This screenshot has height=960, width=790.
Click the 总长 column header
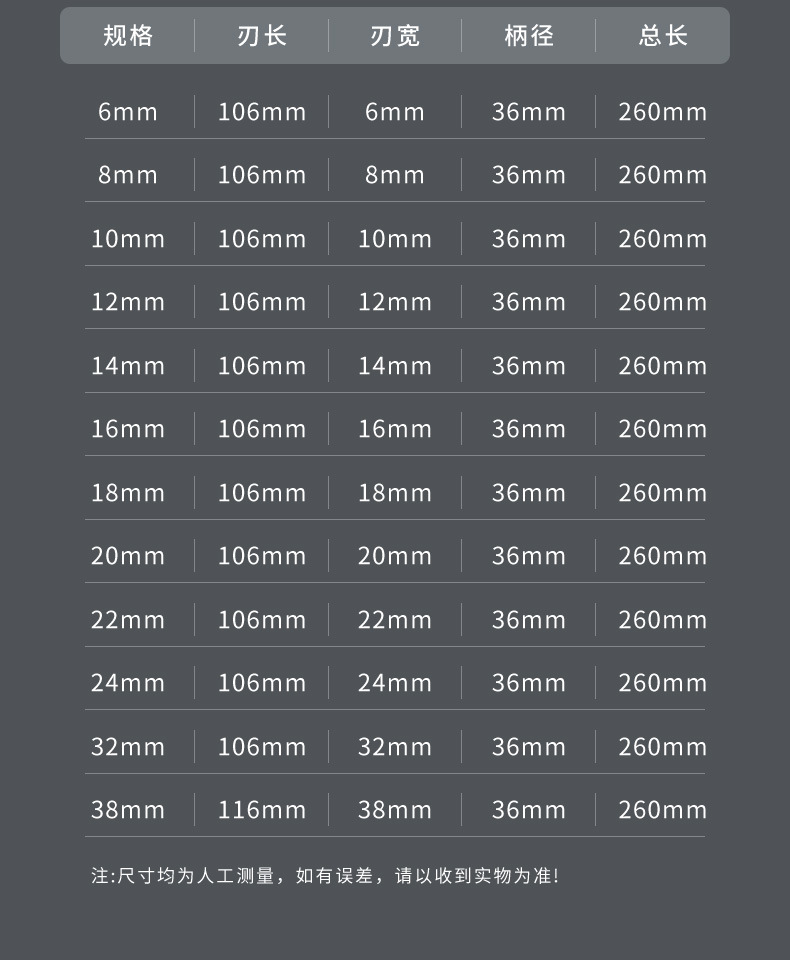pos(663,37)
